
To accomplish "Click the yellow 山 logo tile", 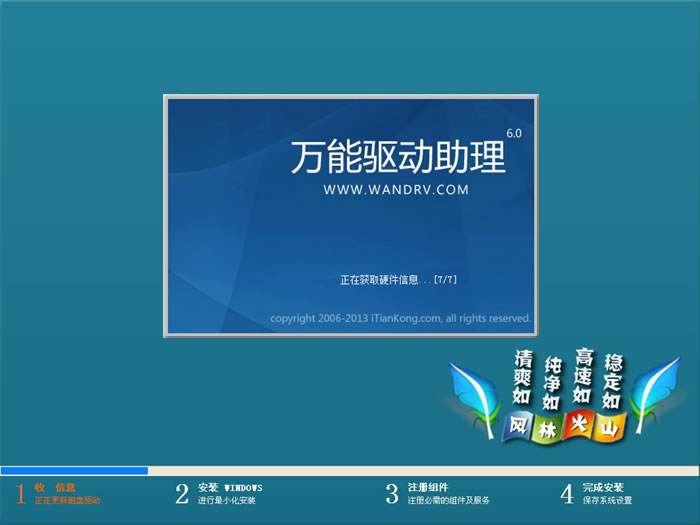I will tap(609, 428).
